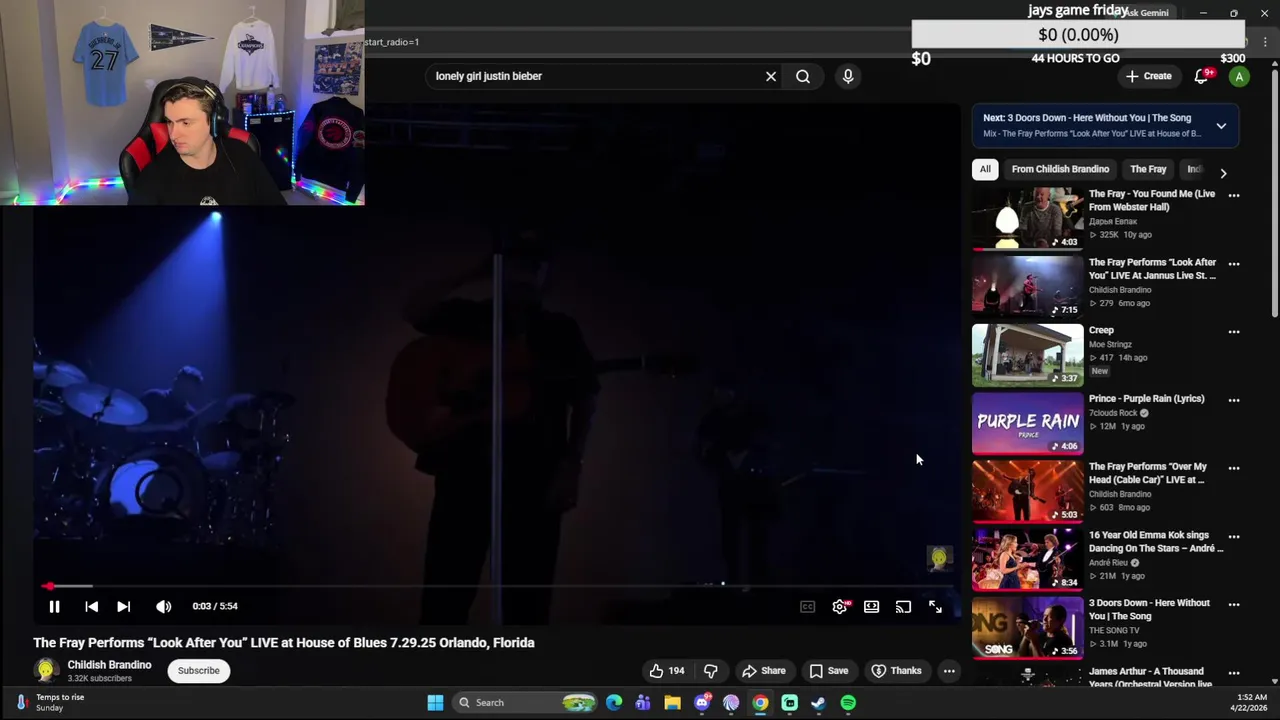Open Ask Gemini in Chrome
The width and height of the screenshot is (1280, 720).
pyautogui.click(x=1143, y=13)
